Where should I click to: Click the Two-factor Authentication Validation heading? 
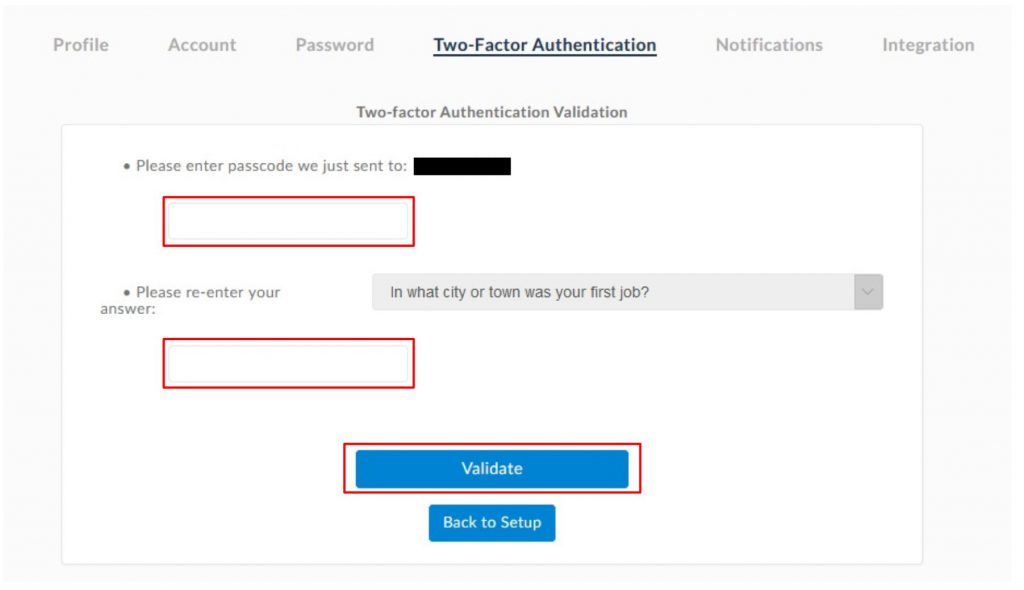pyautogui.click(x=491, y=112)
